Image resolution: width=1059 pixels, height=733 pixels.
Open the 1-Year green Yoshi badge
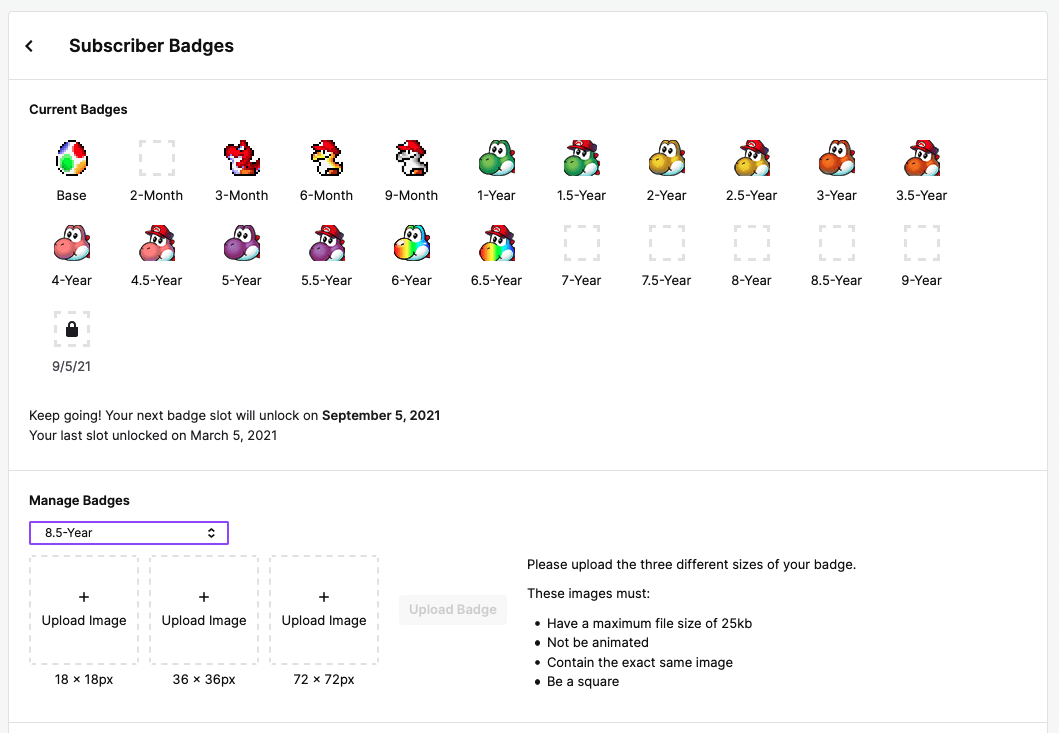point(496,157)
